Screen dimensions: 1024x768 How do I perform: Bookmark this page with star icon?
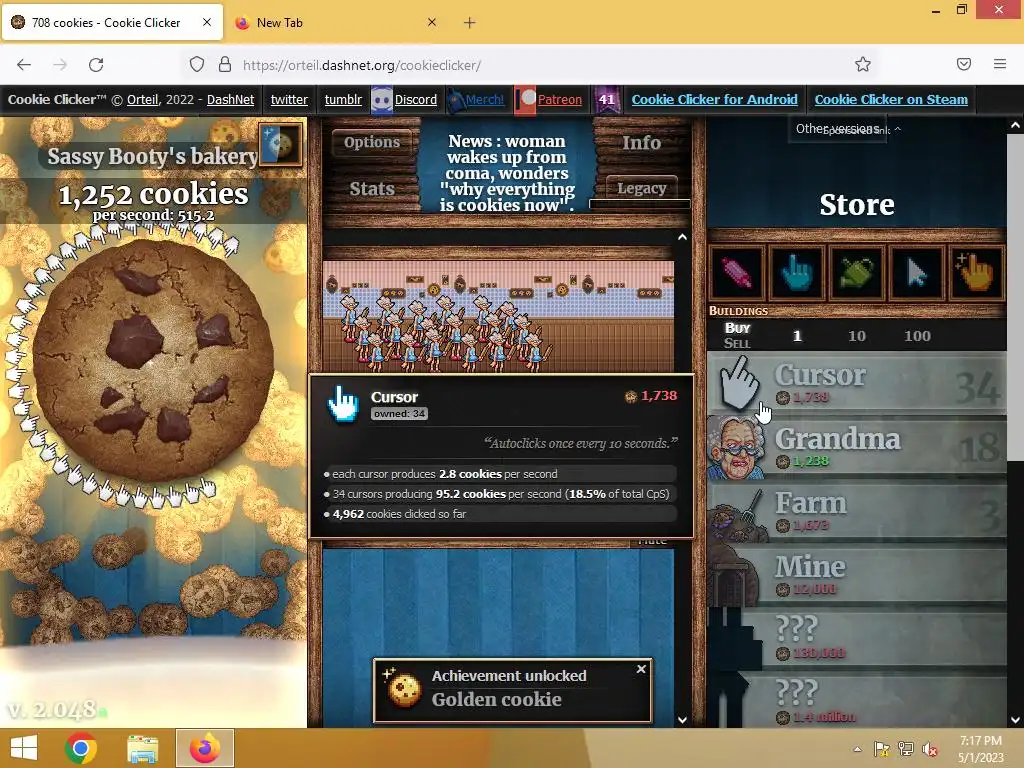pos(863,65)
